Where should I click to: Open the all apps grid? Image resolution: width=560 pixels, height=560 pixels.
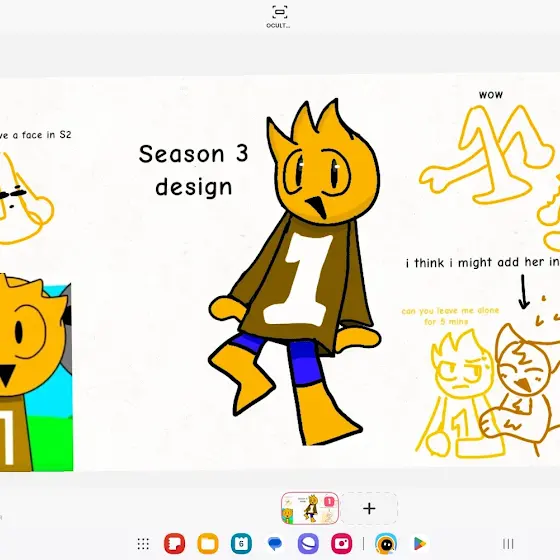coord(143,544)
